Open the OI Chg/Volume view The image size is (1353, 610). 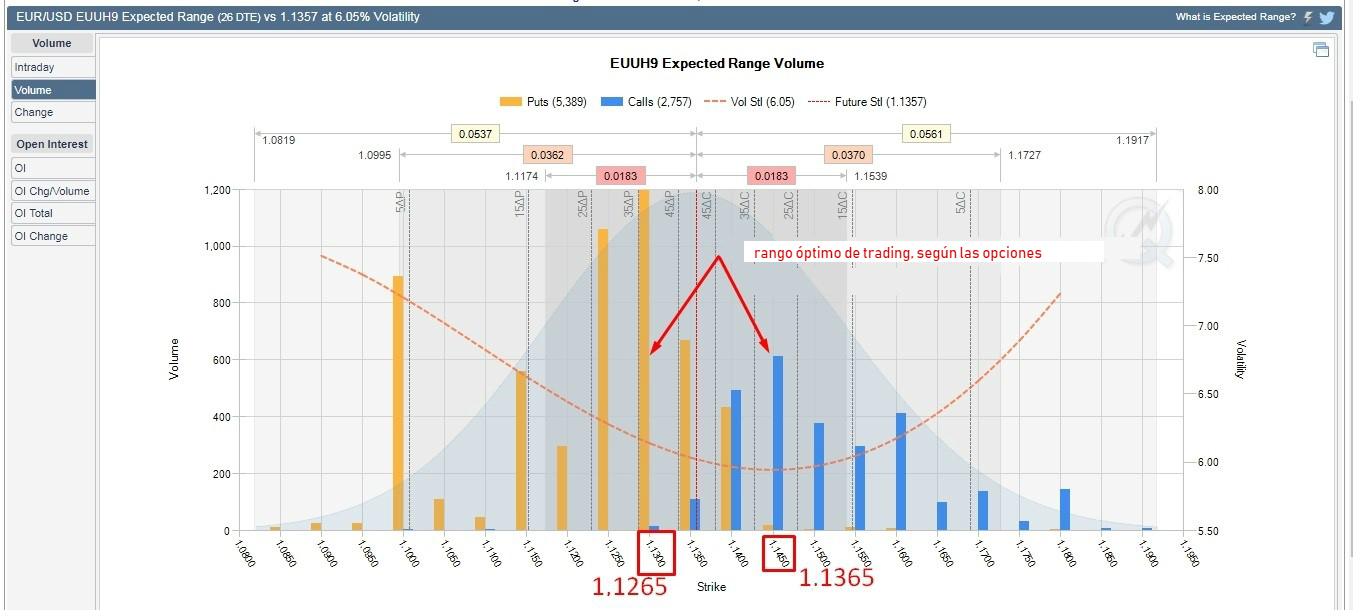coord(53,191)
